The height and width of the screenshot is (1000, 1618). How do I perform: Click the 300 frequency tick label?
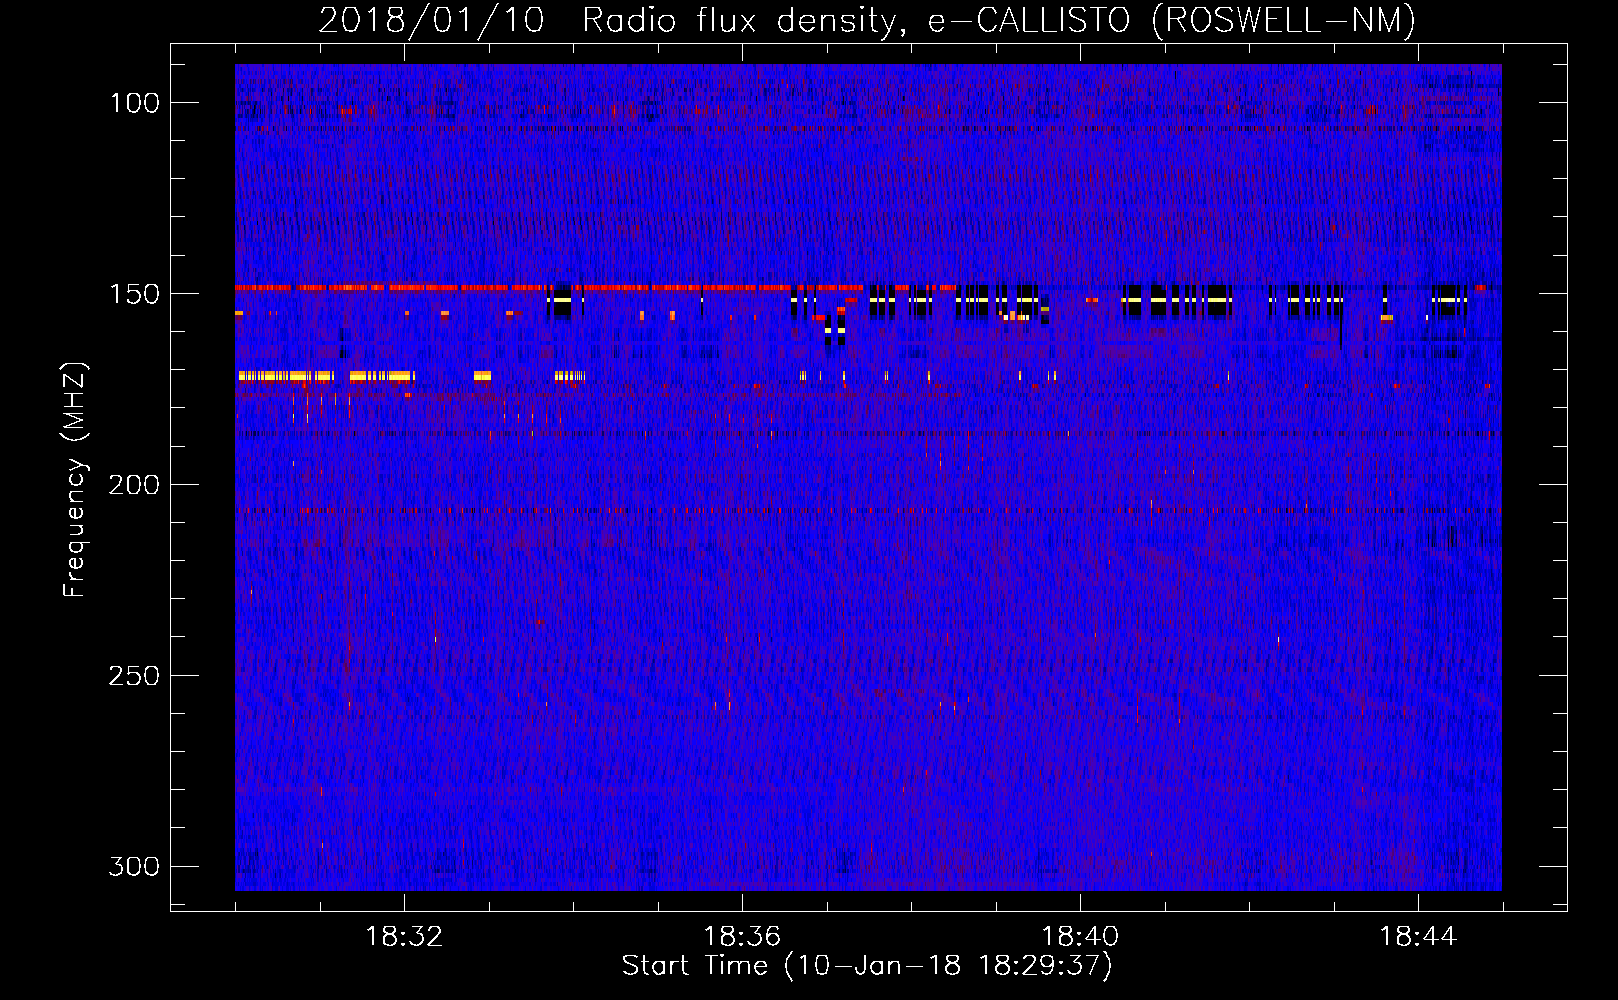[134, 866]
